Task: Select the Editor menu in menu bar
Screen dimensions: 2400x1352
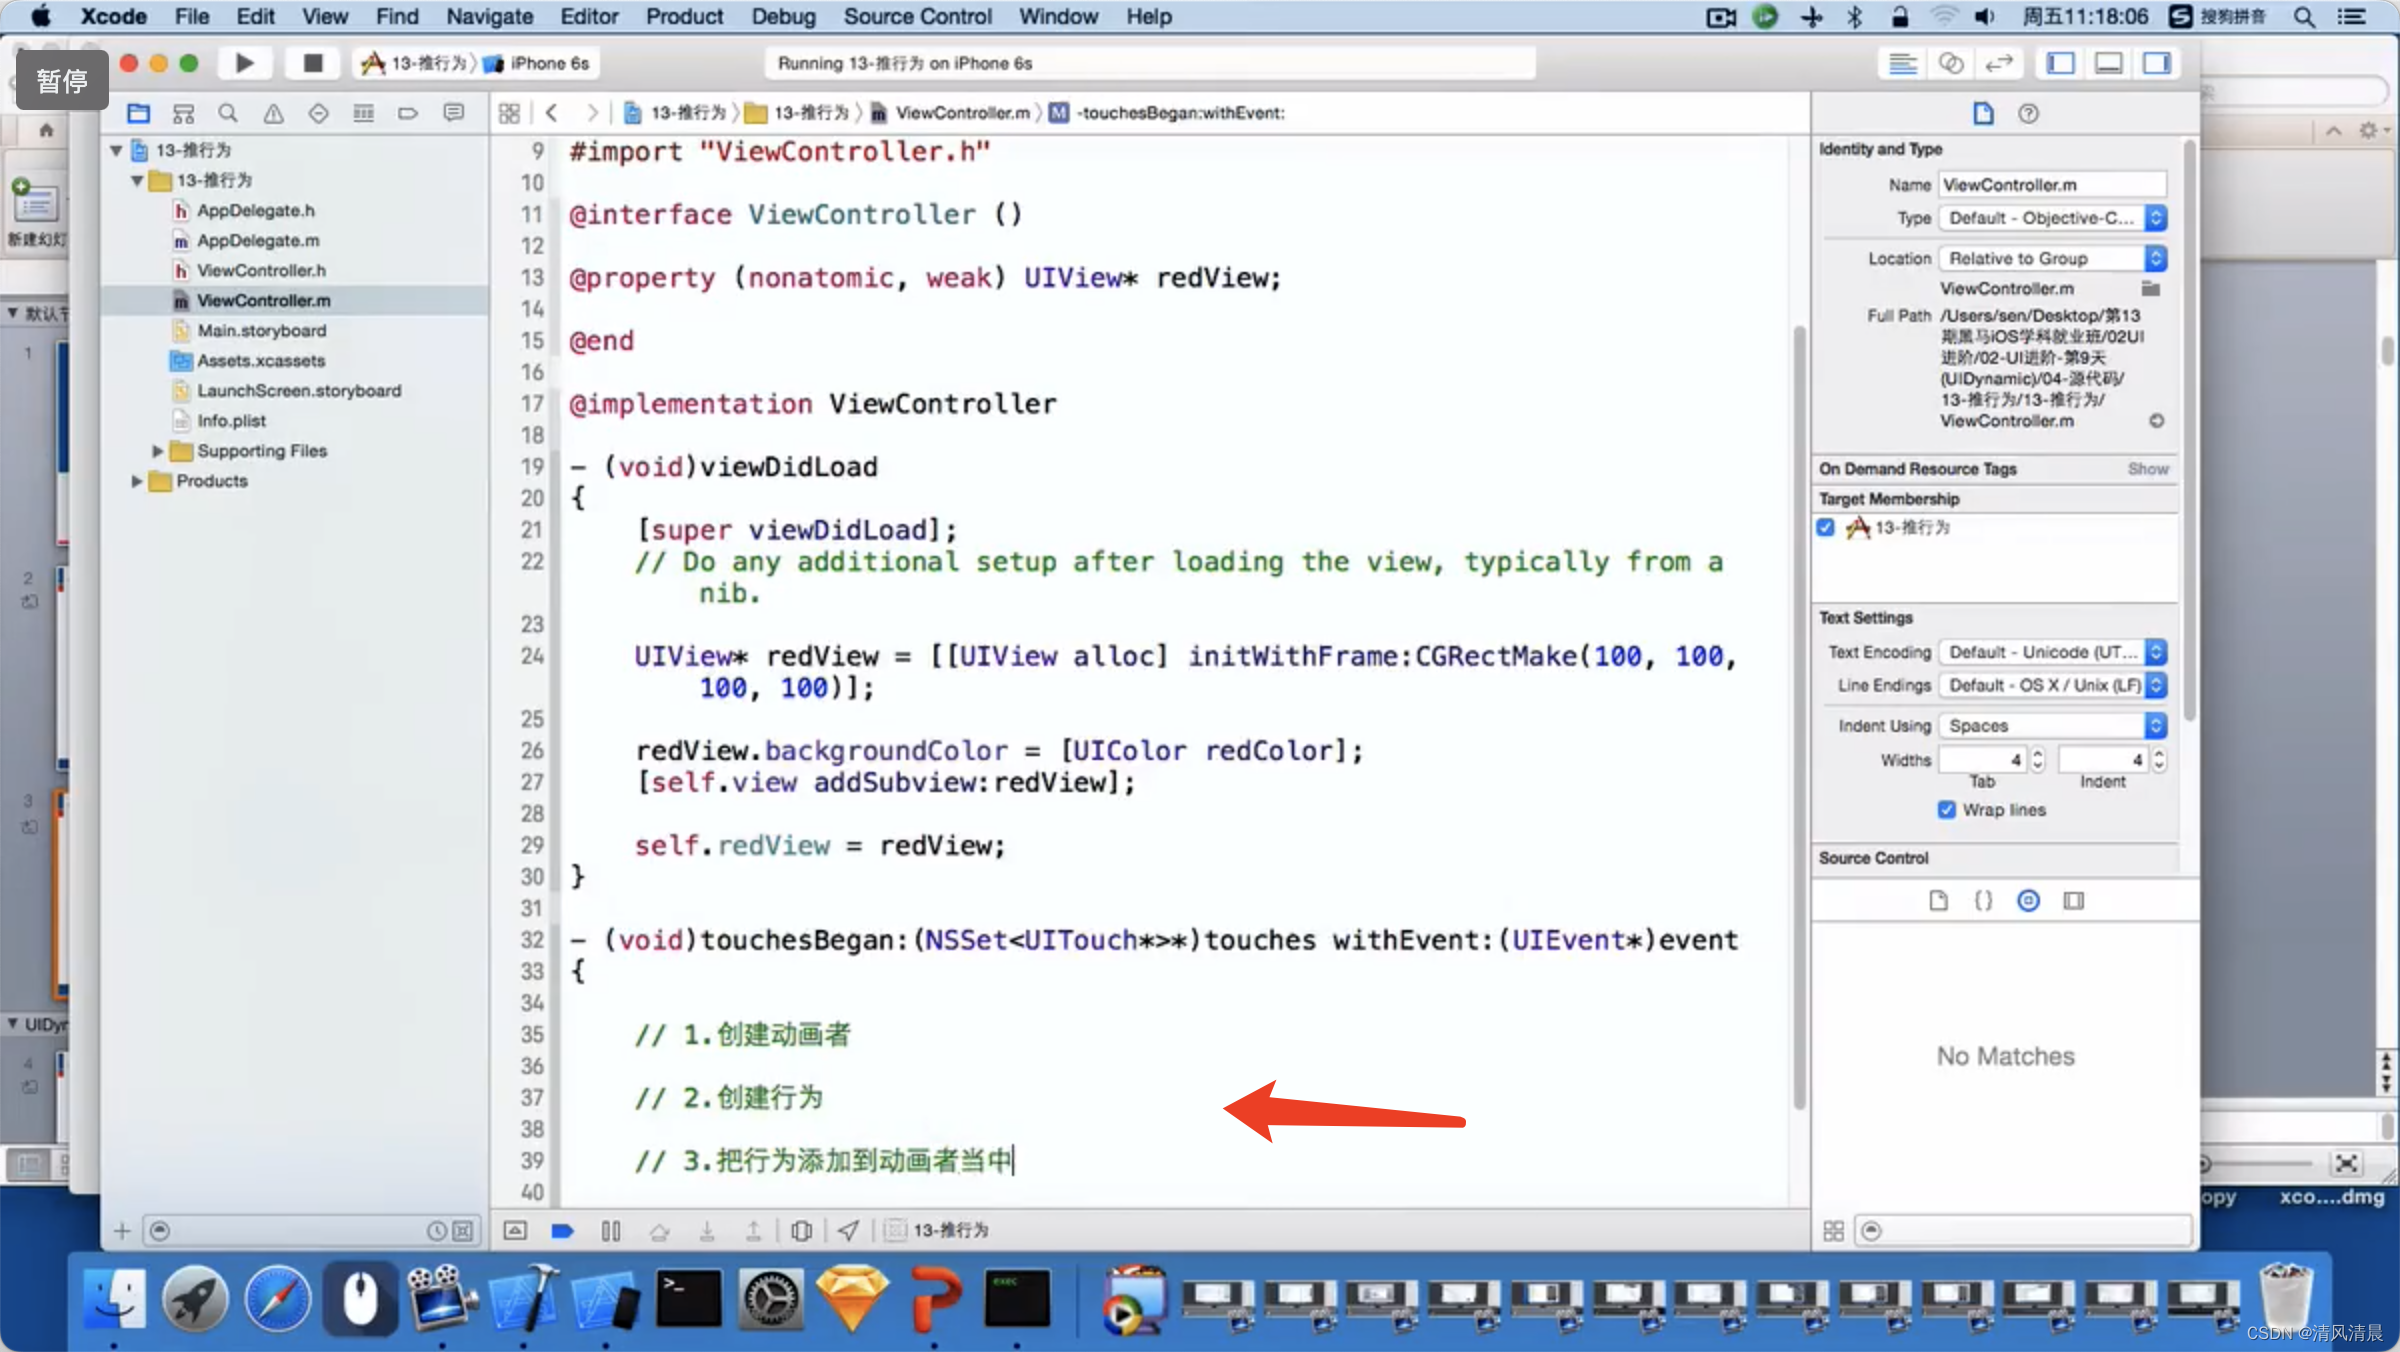Action: 587,16
